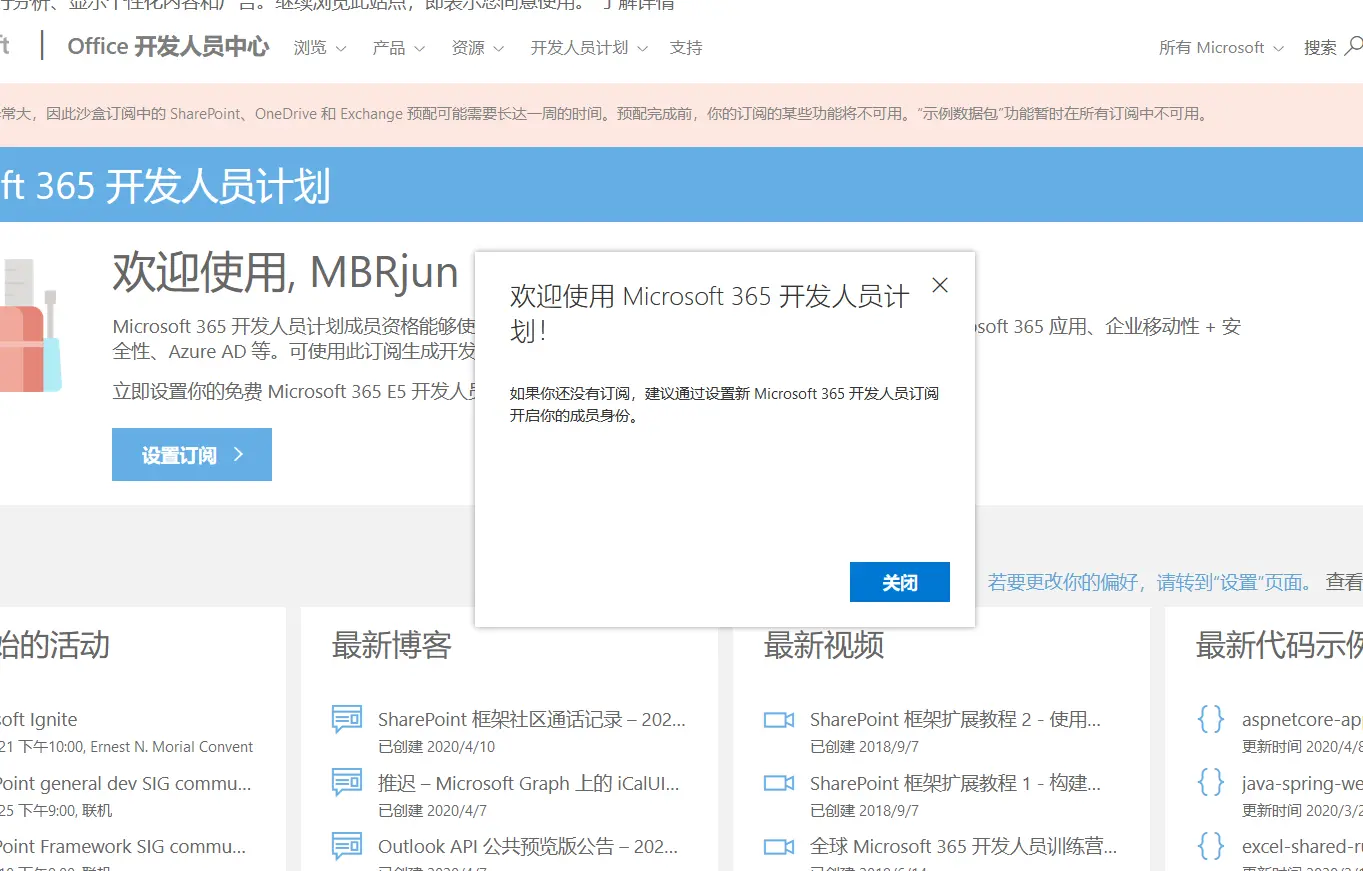Click 已创建 2020/4/7 date text
Viewport: 1363px width, 871px height.
pos(432,810)
